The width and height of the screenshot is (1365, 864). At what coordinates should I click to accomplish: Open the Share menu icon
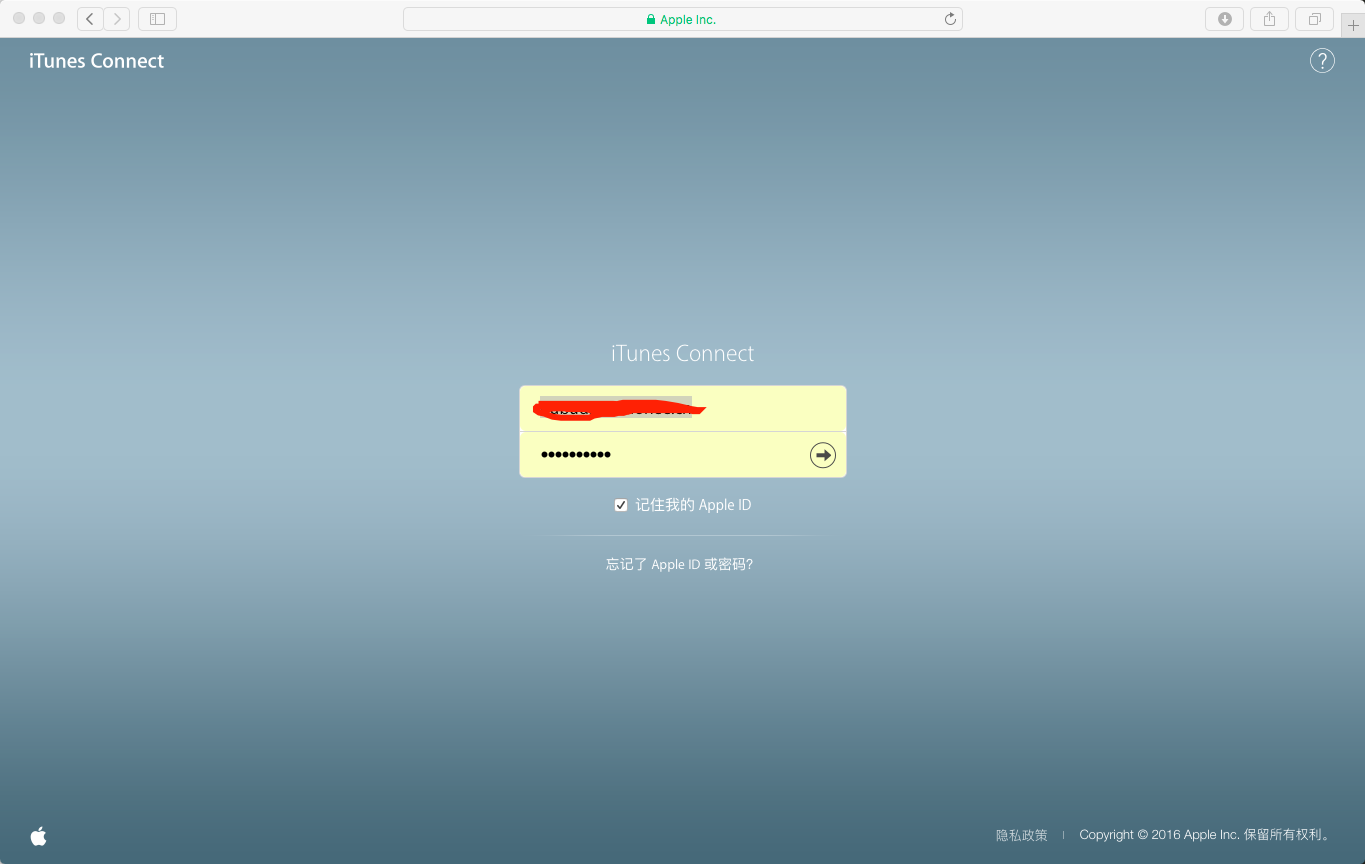(1269, 19)
